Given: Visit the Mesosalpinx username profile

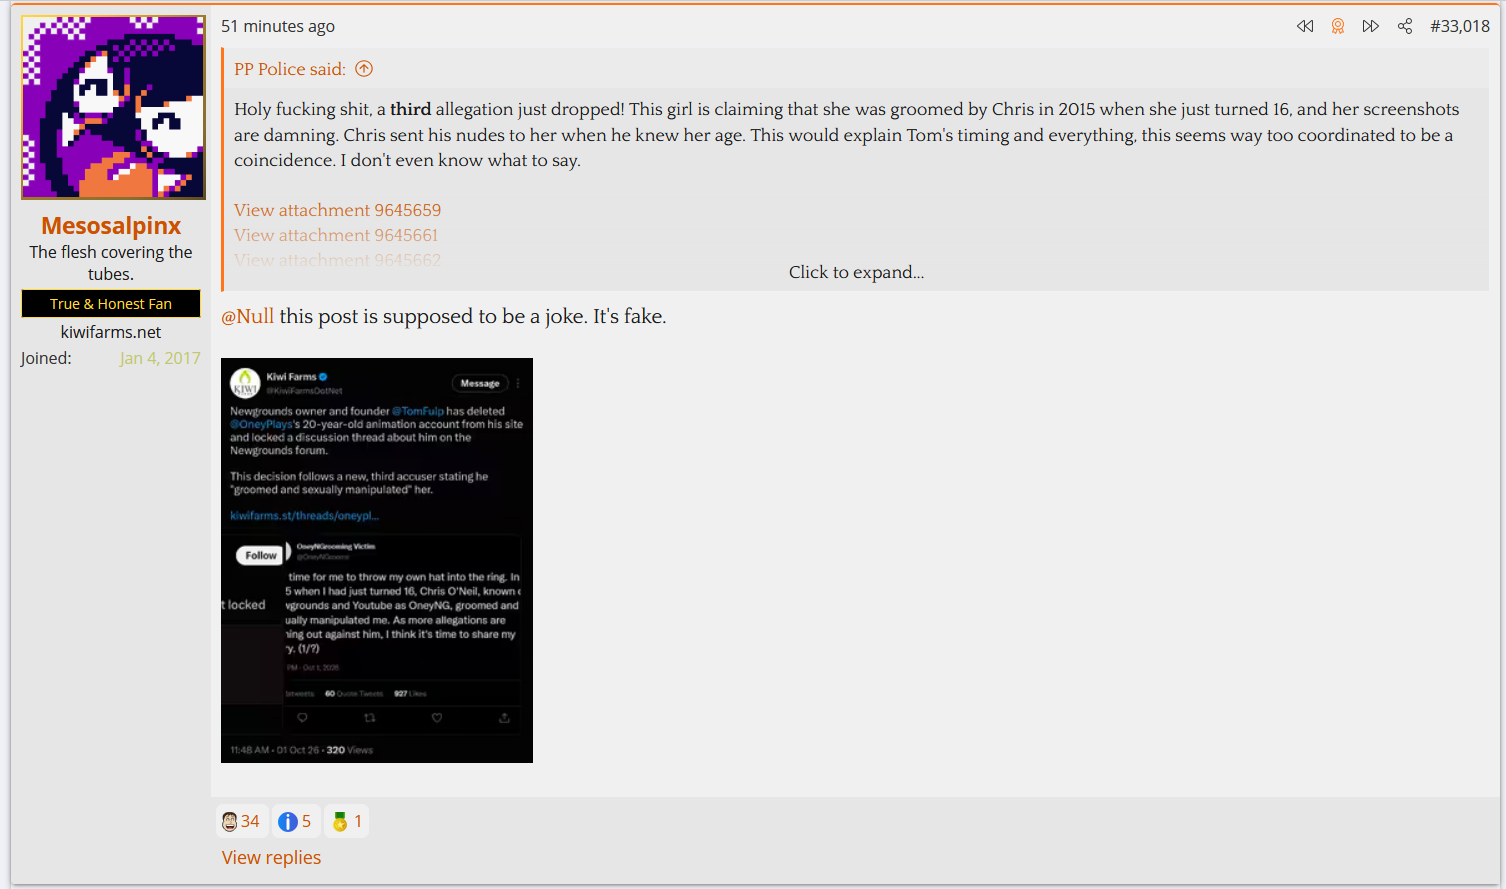Looking at the screenshot, I should pos(111,226).
